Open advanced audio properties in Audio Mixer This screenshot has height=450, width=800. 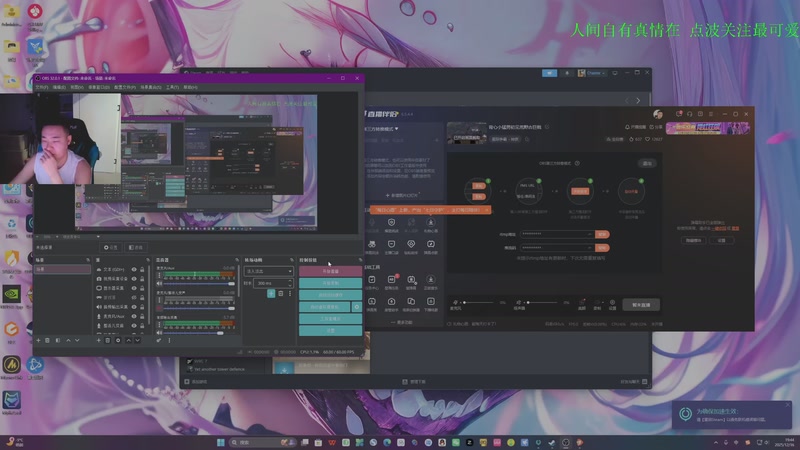pyautogui.click(x=159, y=340)
